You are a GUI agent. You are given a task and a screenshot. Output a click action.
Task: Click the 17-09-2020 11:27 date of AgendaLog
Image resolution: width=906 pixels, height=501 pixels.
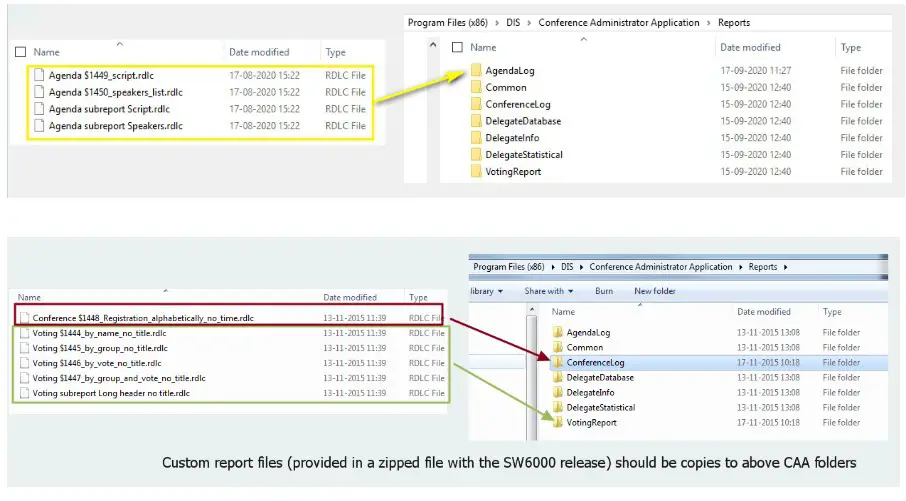tap(756, 70)
